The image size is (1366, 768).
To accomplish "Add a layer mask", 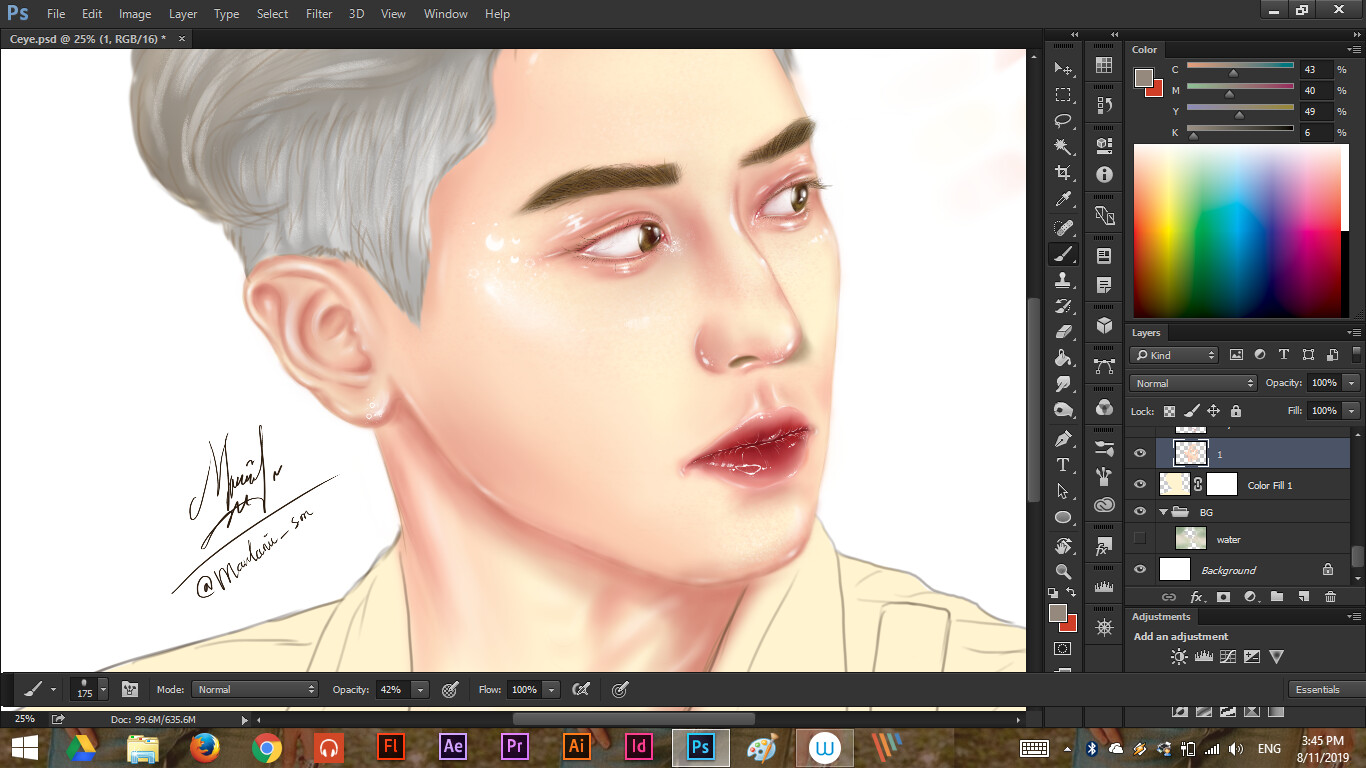I will tap(1222, 597).
